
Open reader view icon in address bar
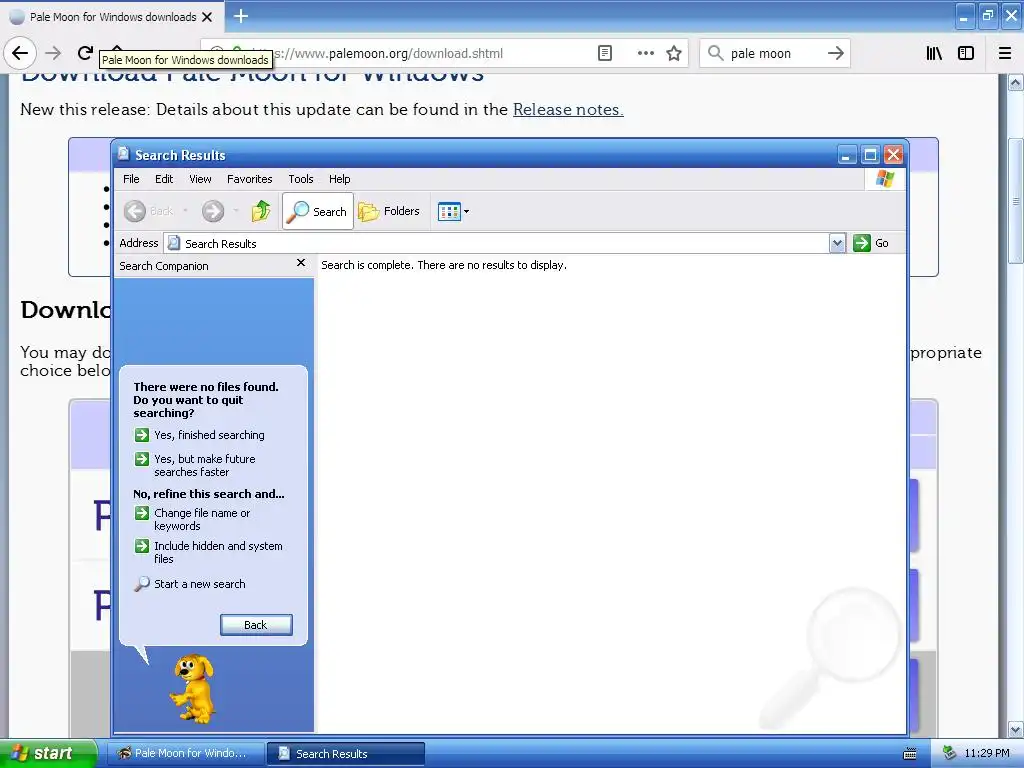click(605, 53)
